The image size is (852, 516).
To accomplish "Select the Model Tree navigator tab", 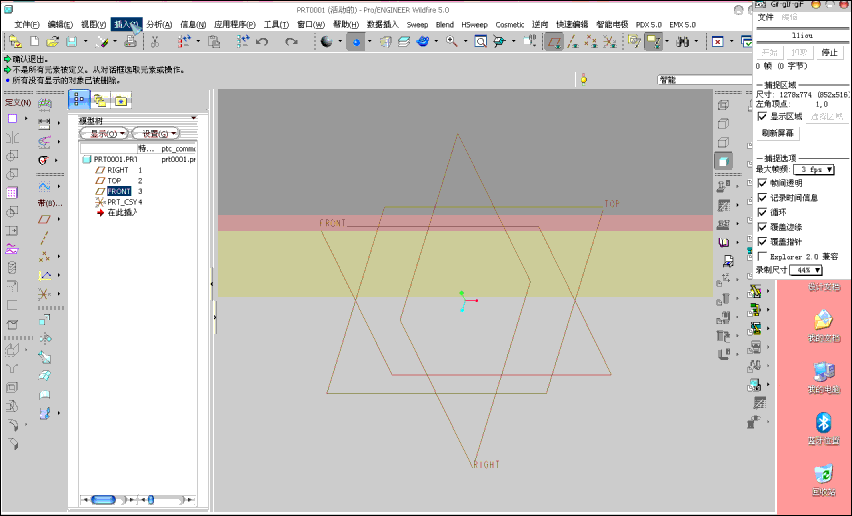I will point(79,99).
